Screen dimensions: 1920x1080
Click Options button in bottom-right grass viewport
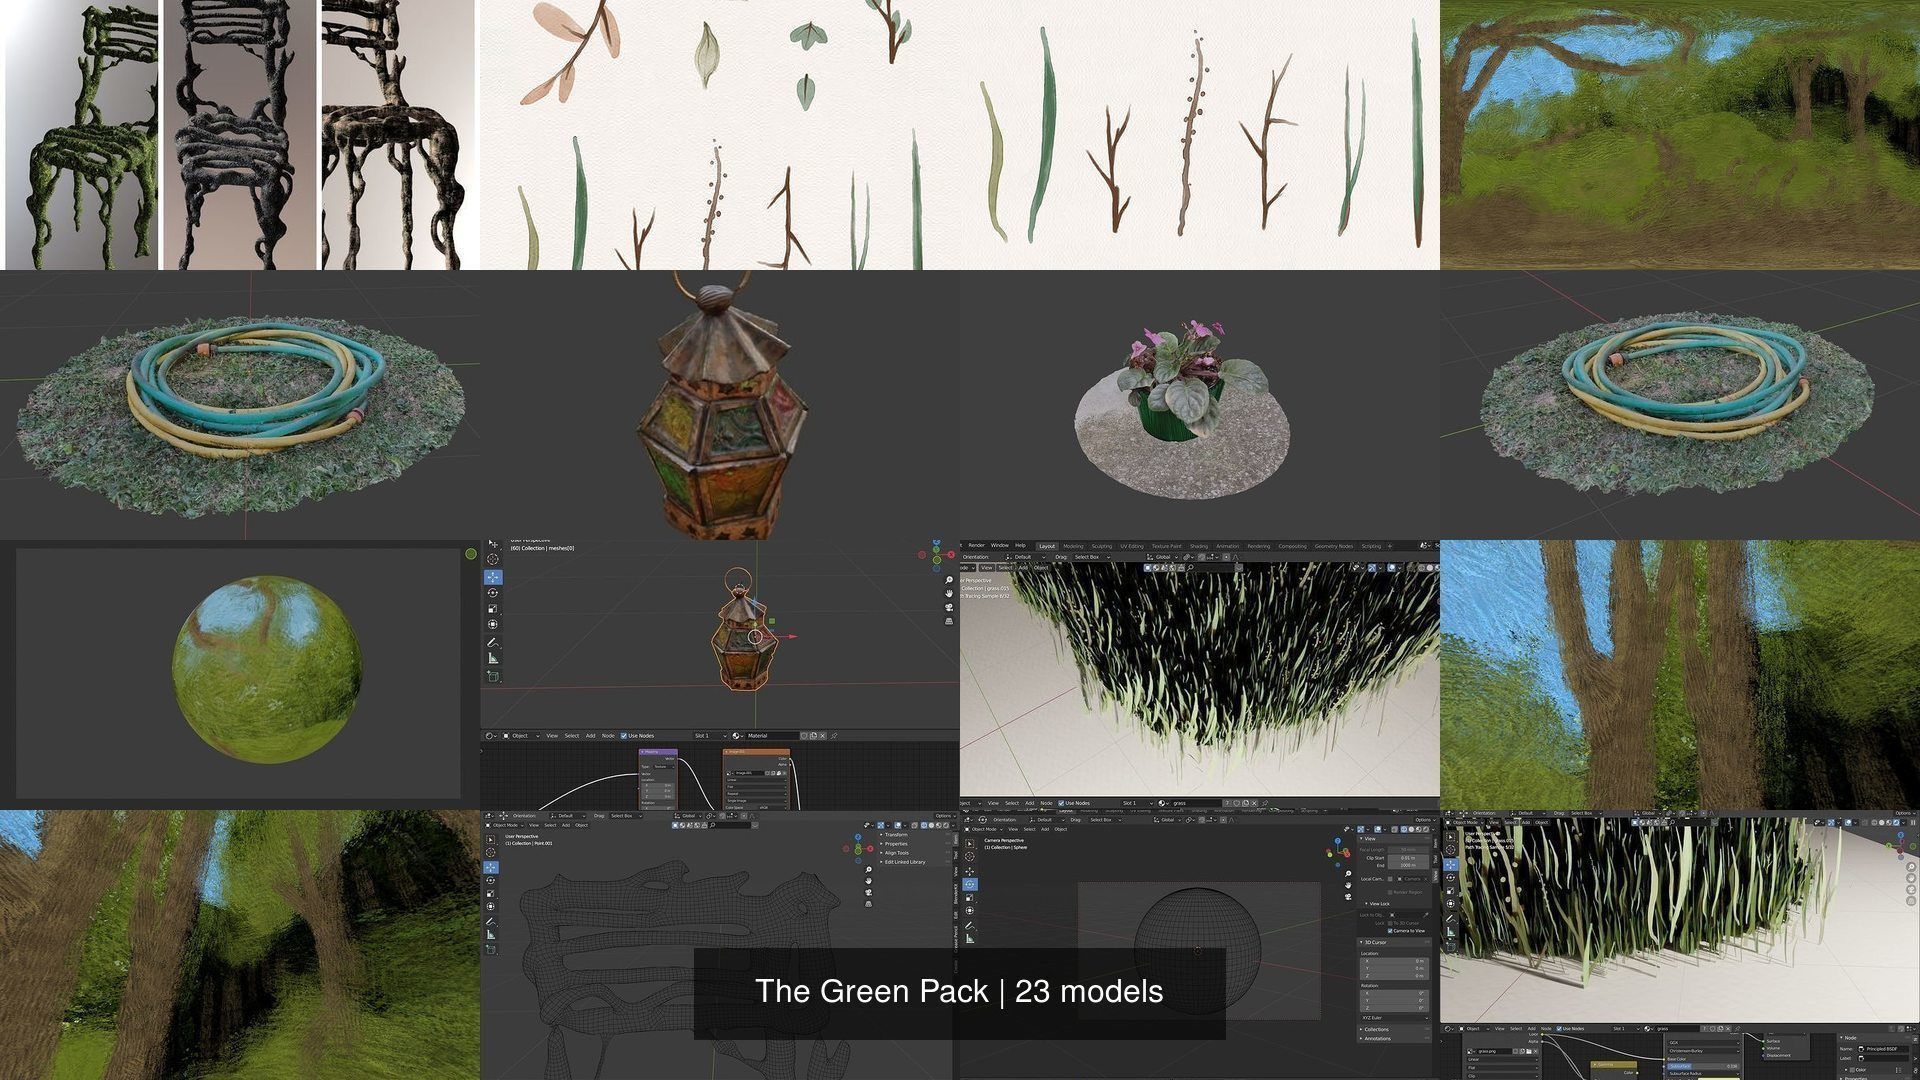coord(1905,813)
